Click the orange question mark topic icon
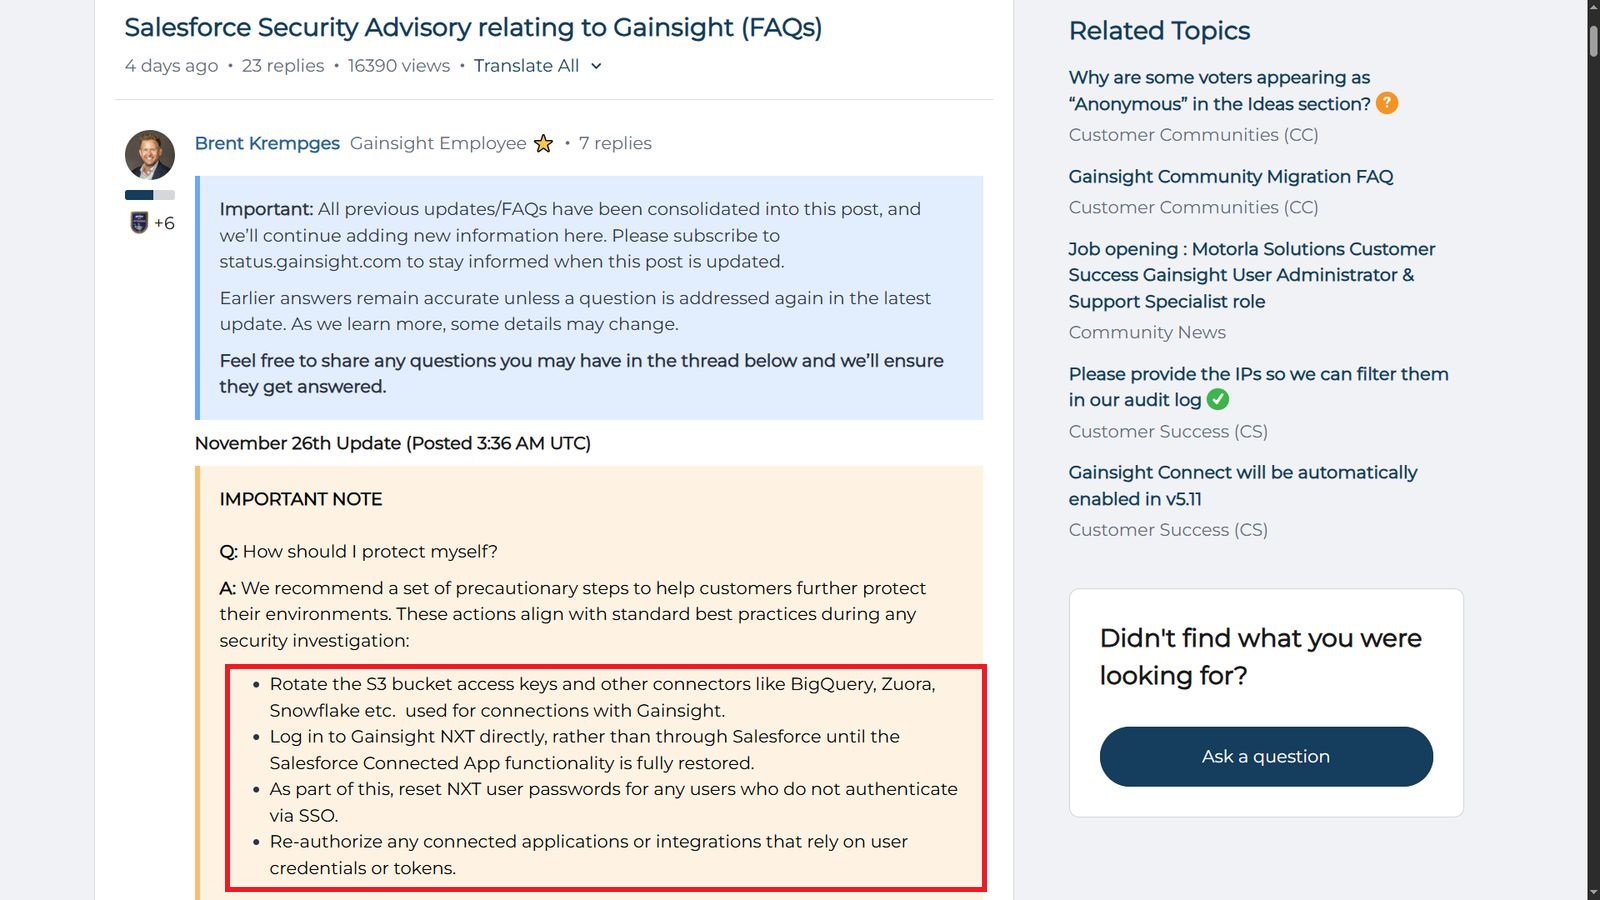Screen dimensions: 1600x900 pos(1387,103)
